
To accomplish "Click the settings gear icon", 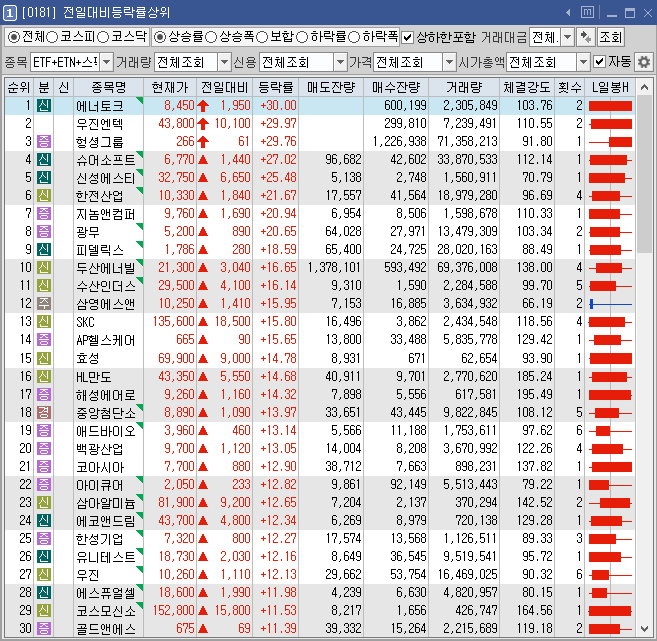I will click(x=644, y=62).
